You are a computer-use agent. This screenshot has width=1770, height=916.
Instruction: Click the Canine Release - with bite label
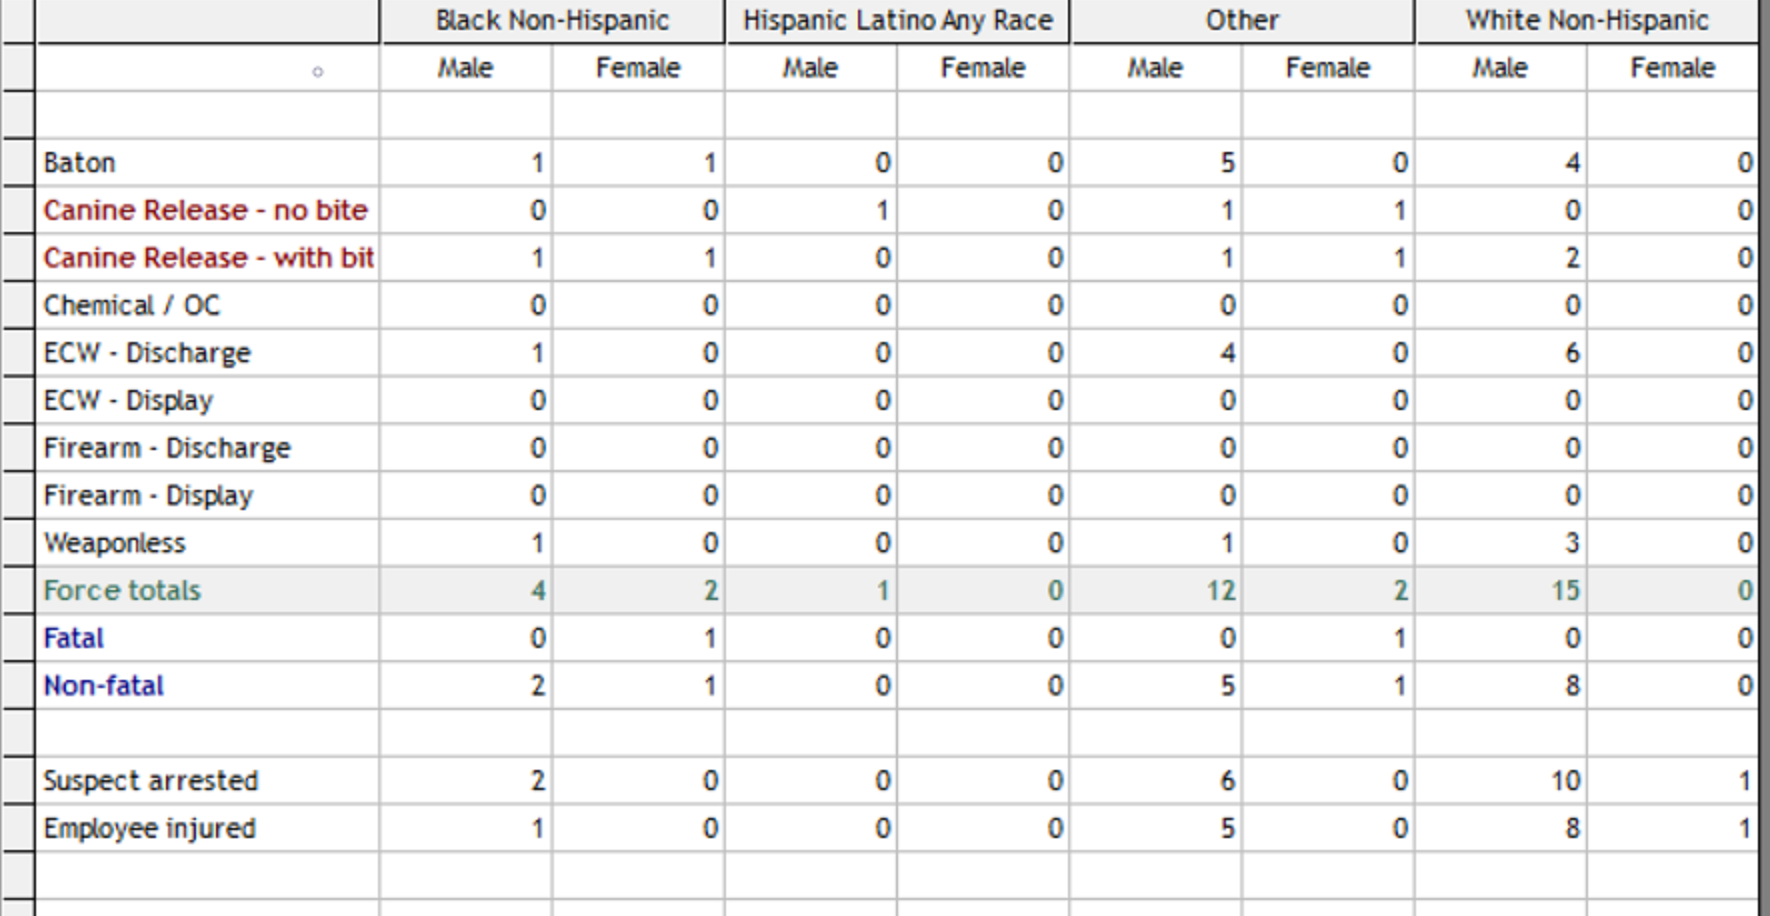point(208,258)
